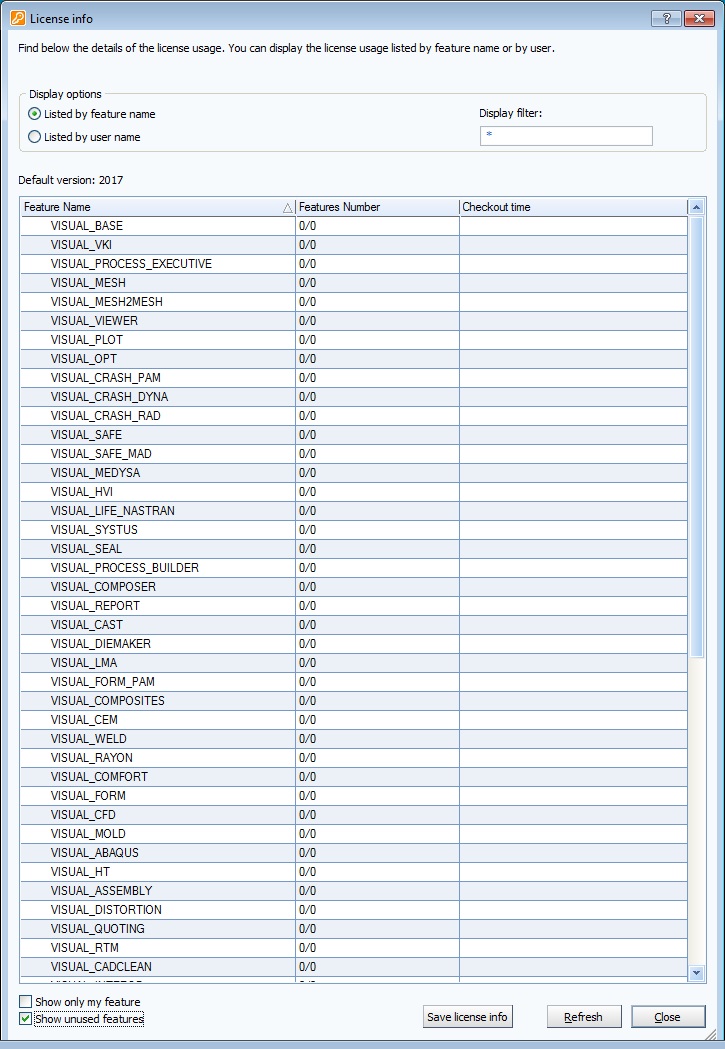Select the VISUAL_COMFORT row

pyautogui.click(x=354, y=777)
